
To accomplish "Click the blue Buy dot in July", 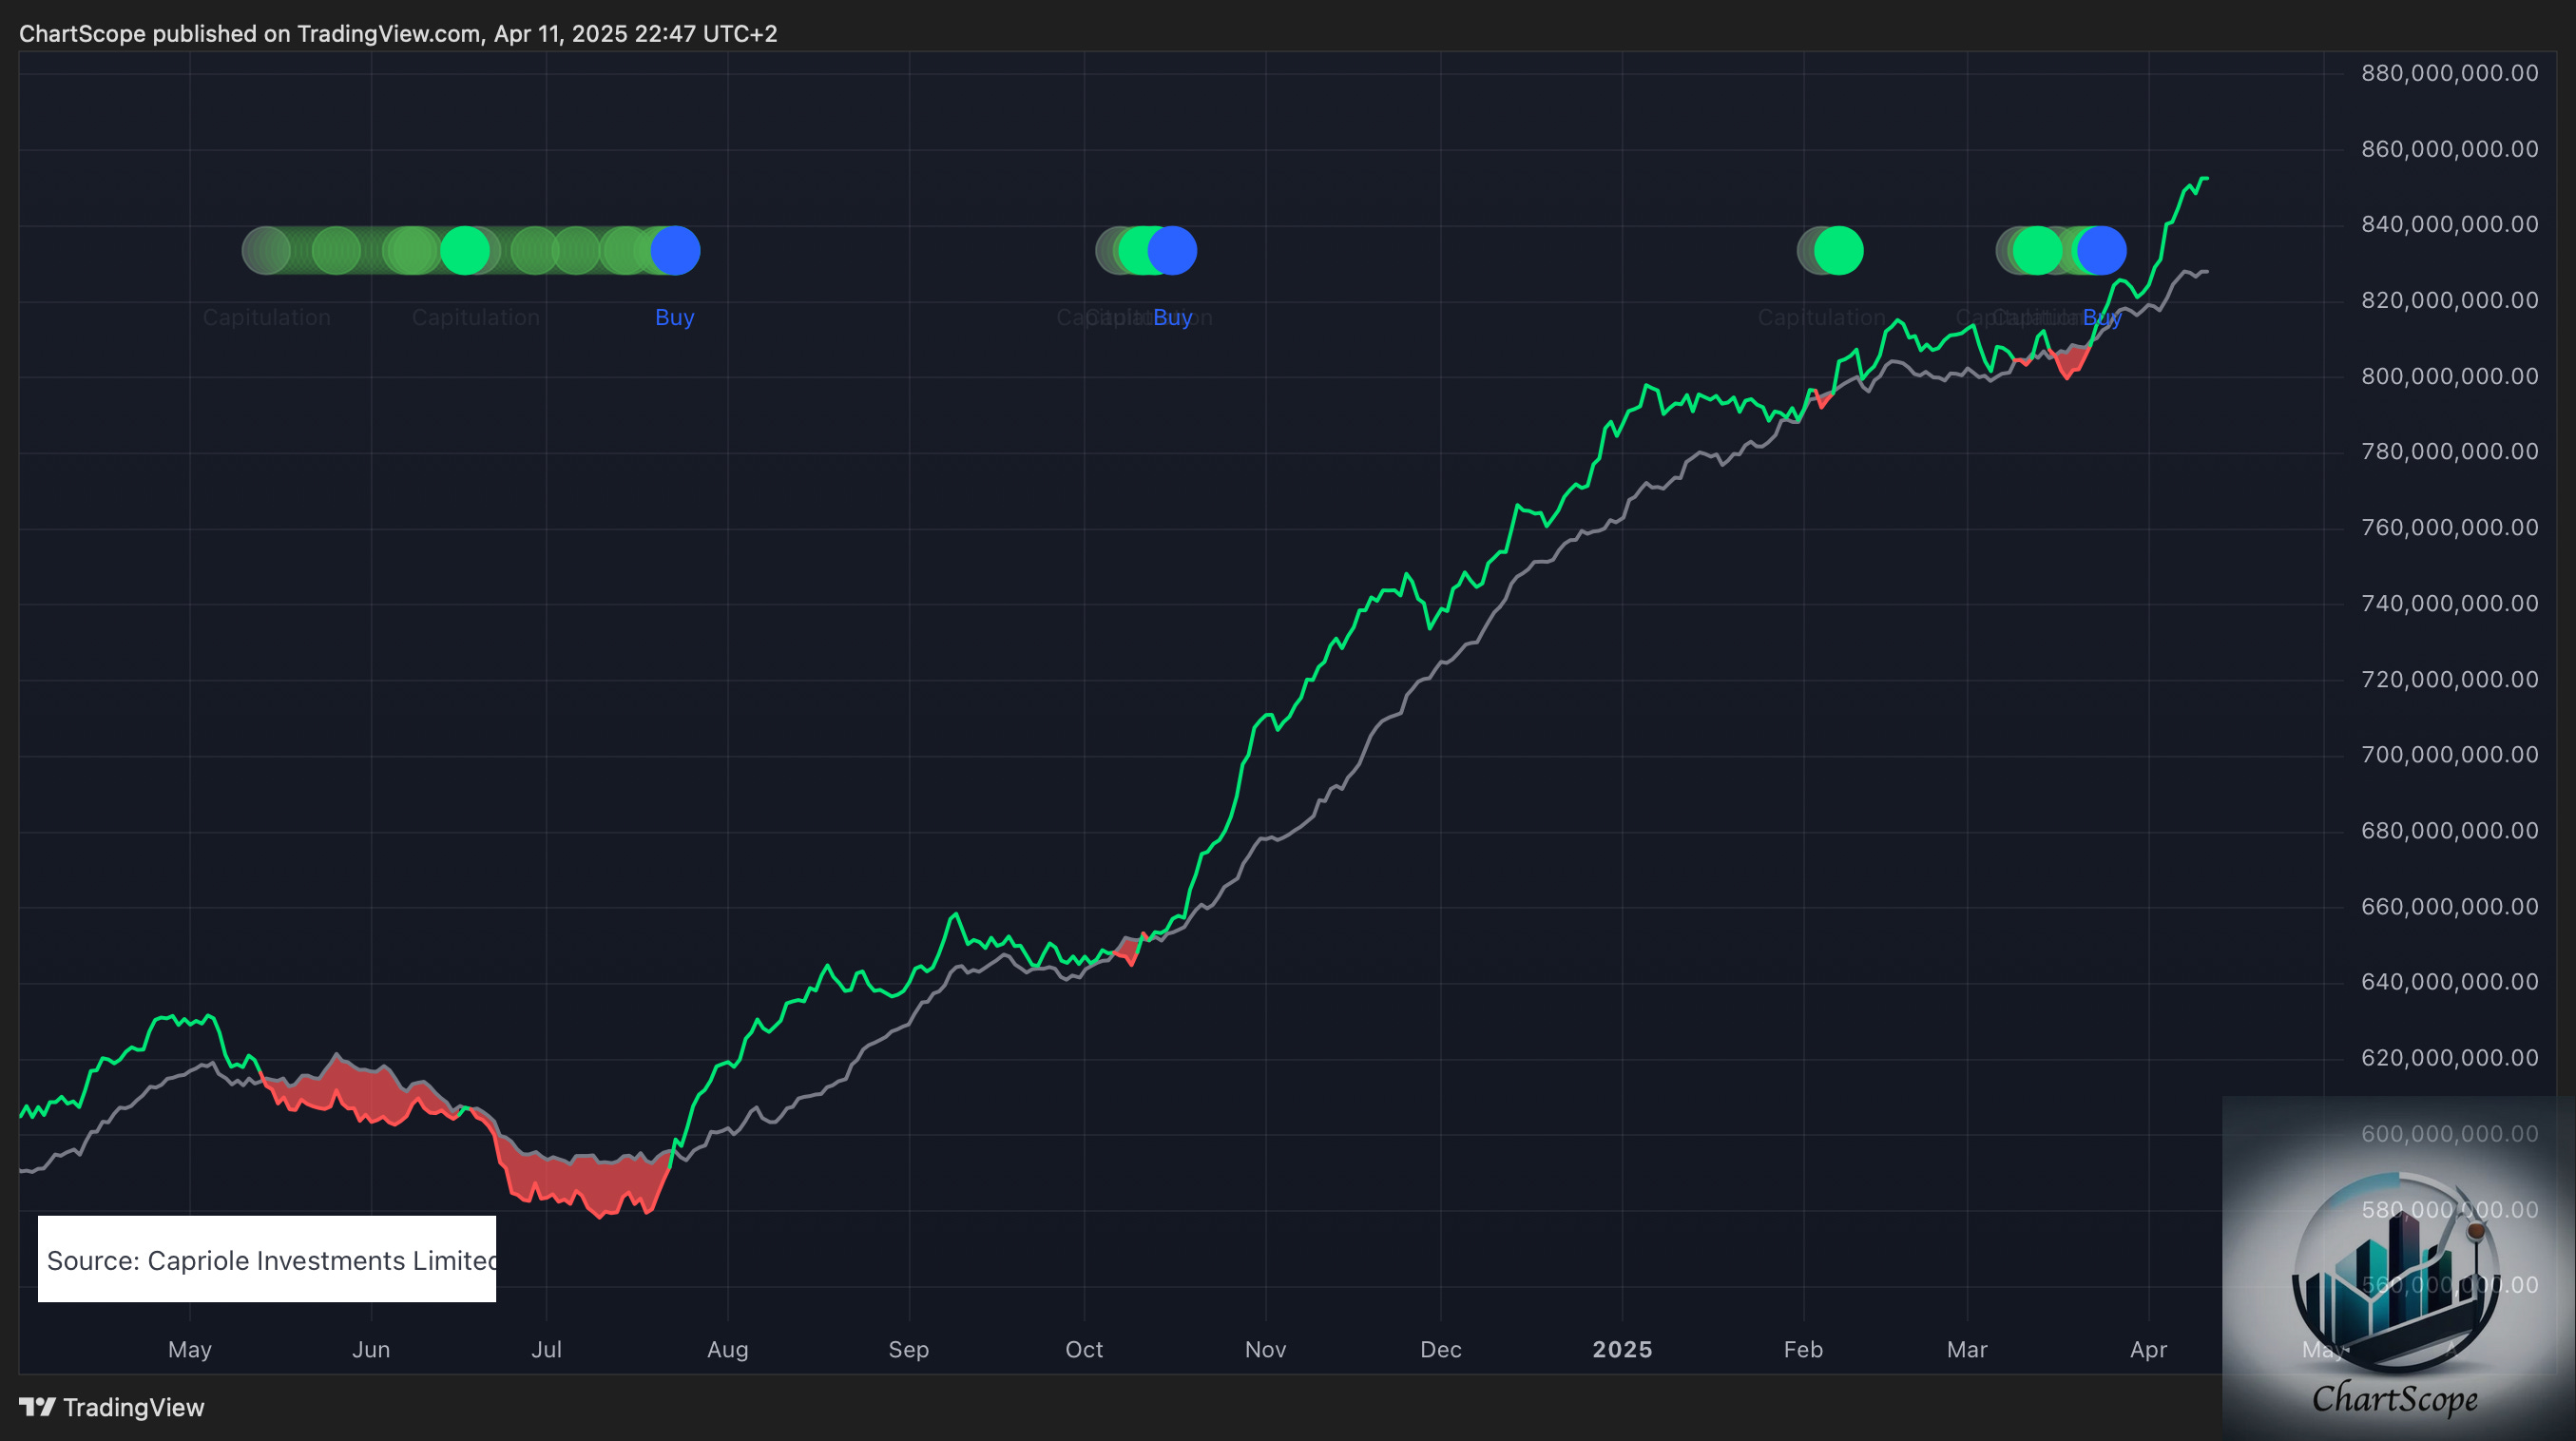I will click(675, 251).
